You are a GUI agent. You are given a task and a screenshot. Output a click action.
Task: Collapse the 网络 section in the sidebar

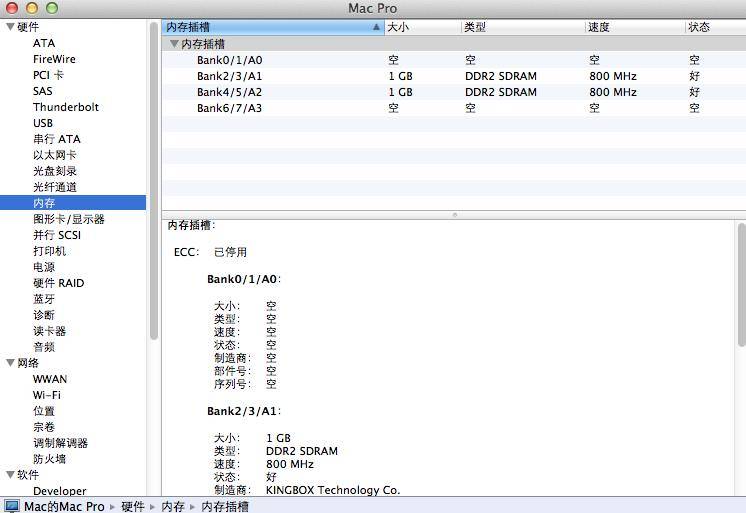point(10,363)
